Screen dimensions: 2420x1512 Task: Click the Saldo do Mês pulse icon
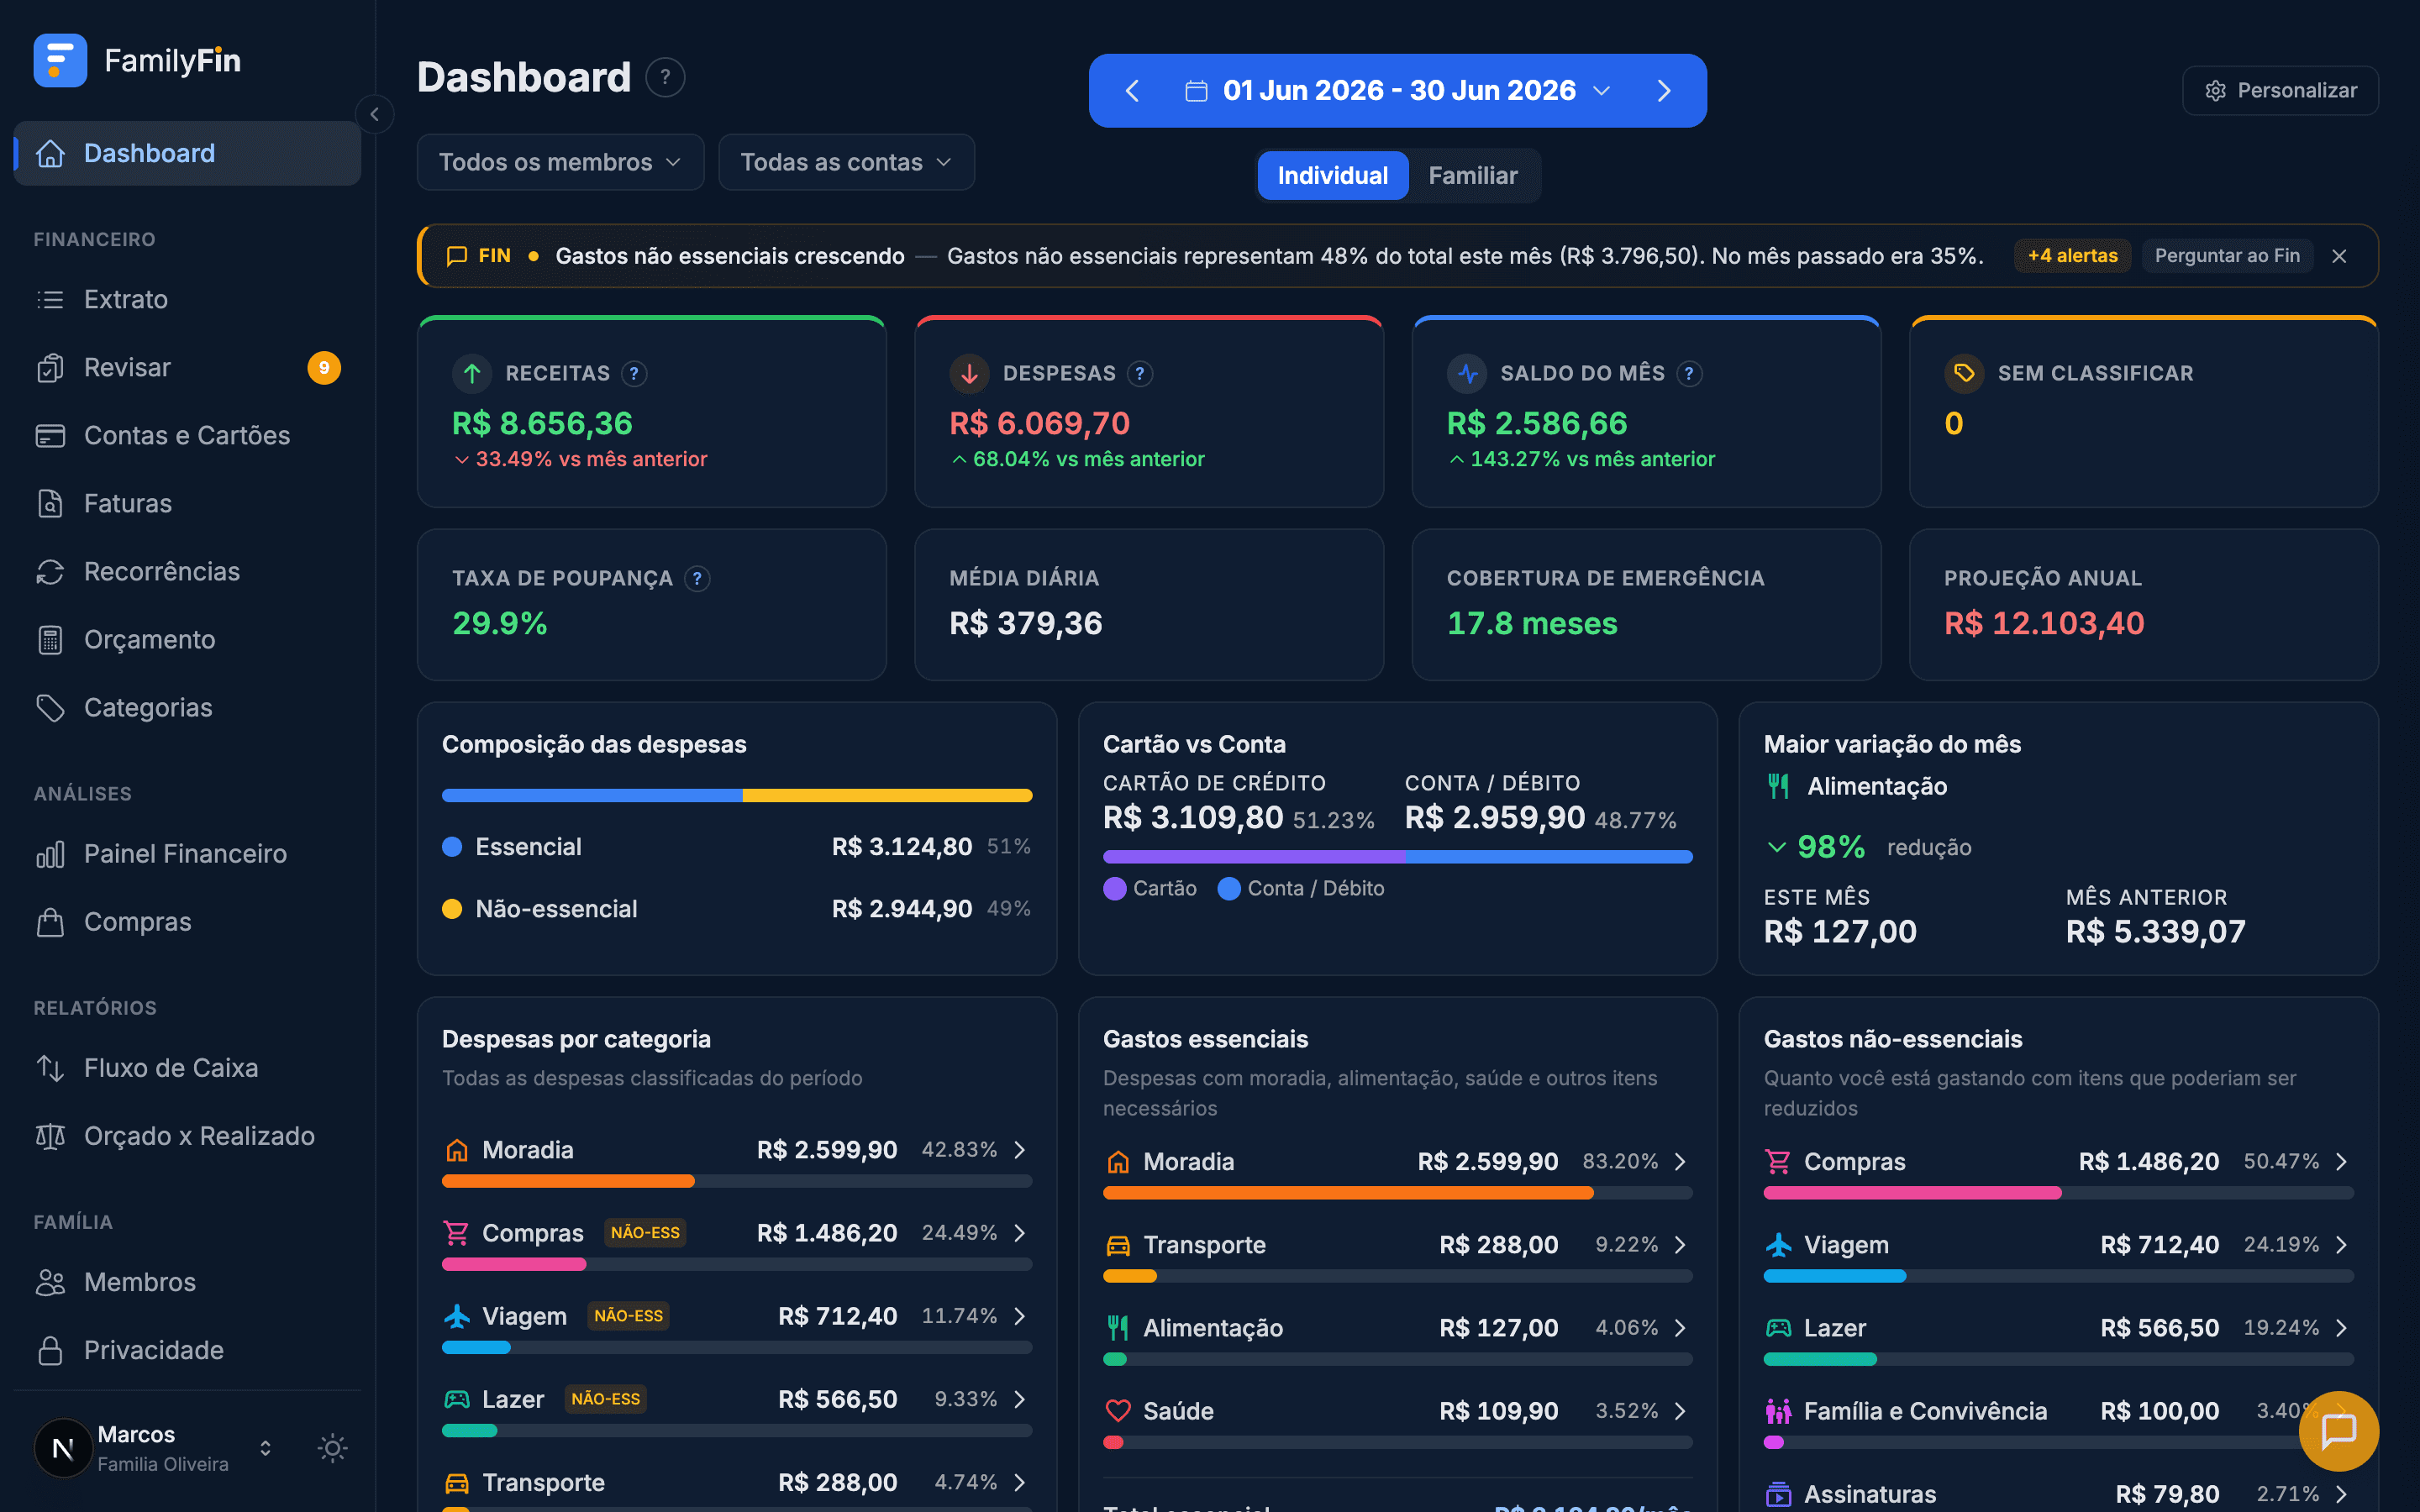pos(1467,374)
